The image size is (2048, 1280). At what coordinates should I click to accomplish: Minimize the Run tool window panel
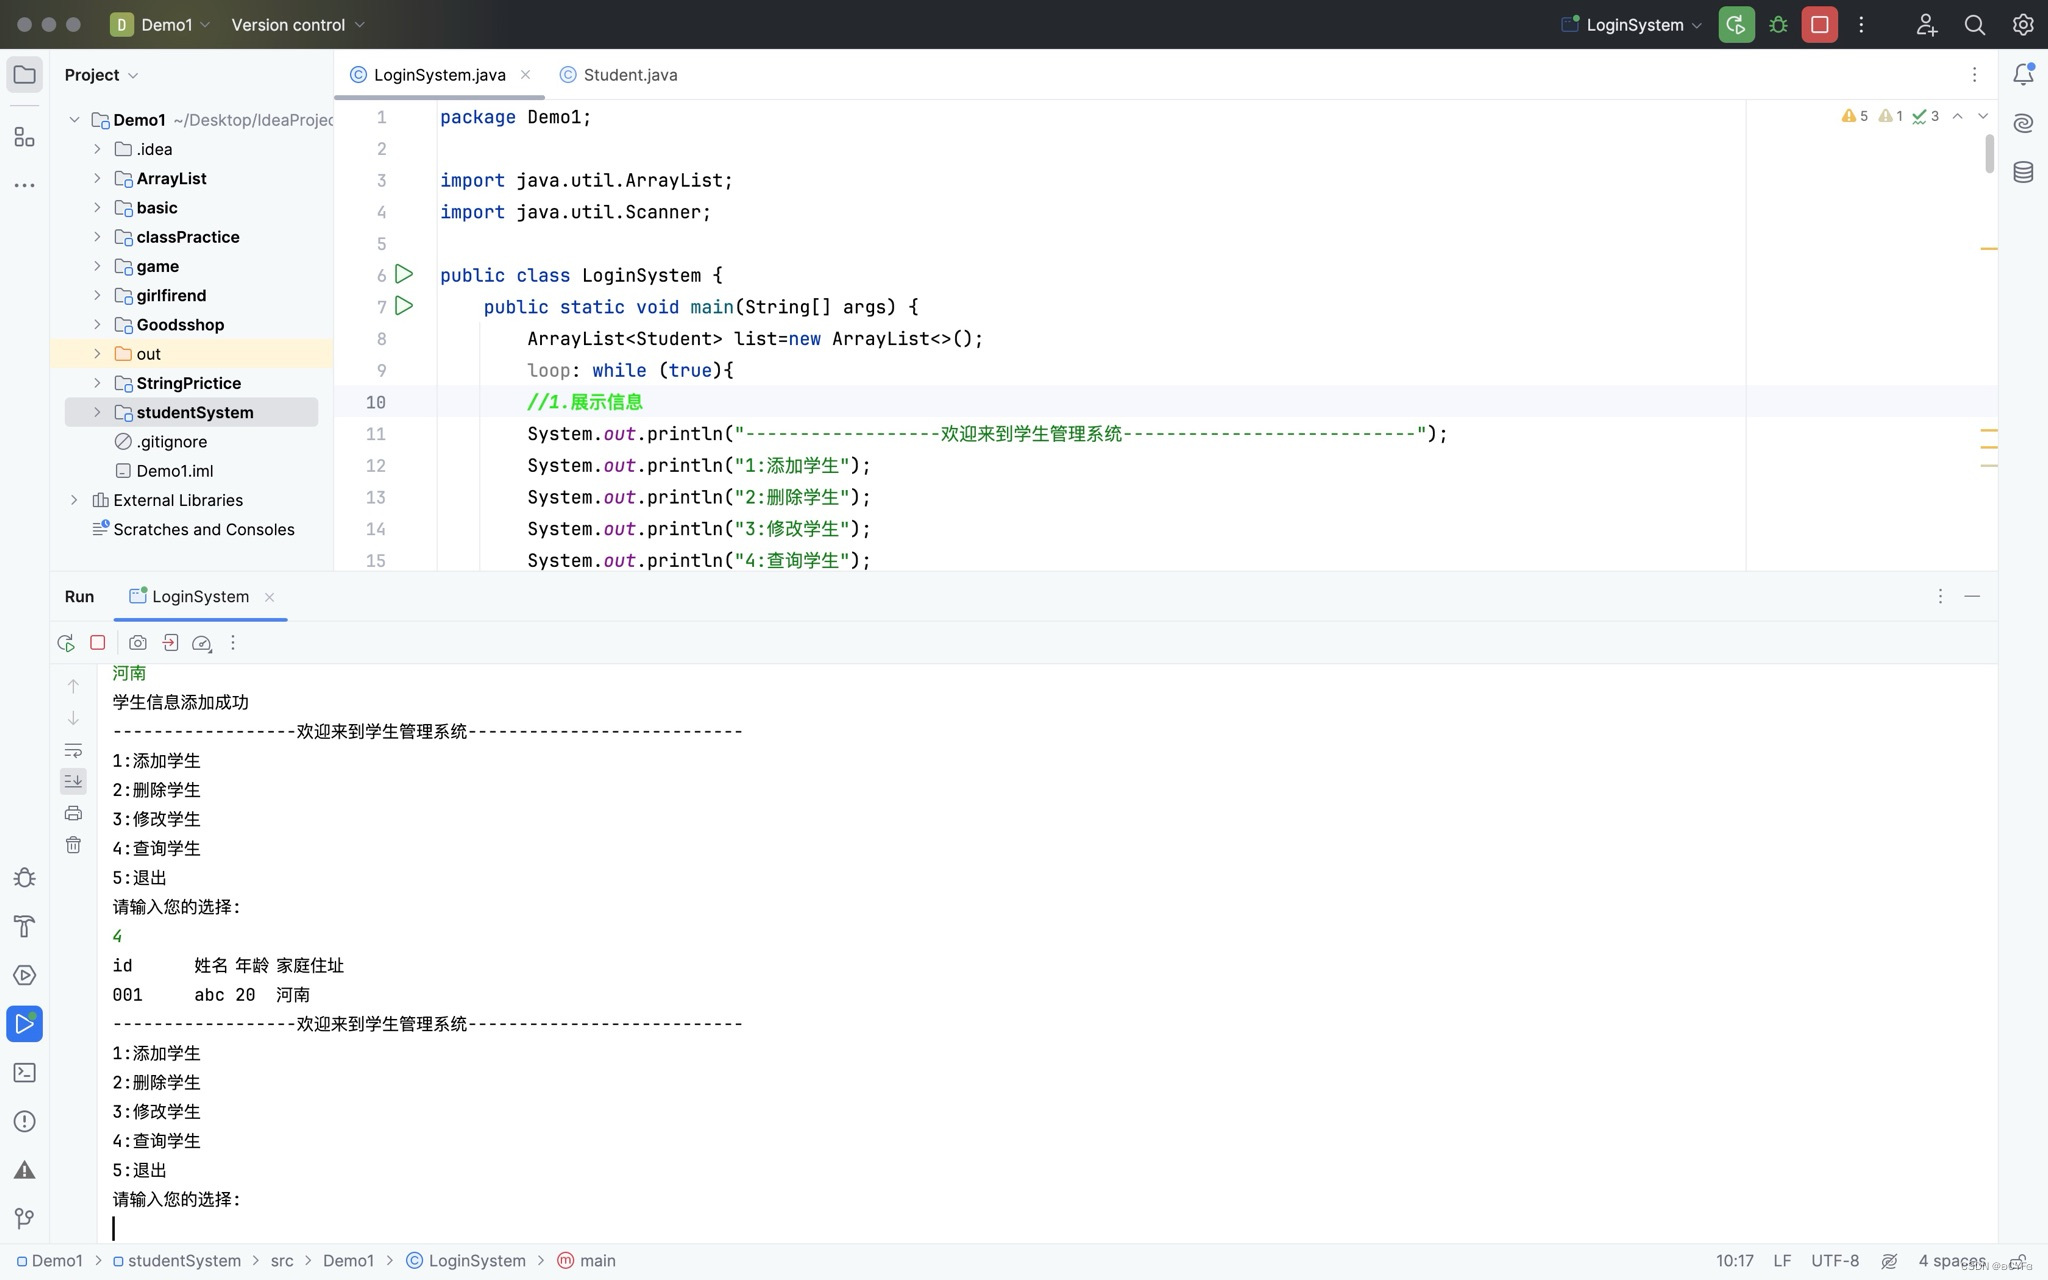(x=1972, y=596)
